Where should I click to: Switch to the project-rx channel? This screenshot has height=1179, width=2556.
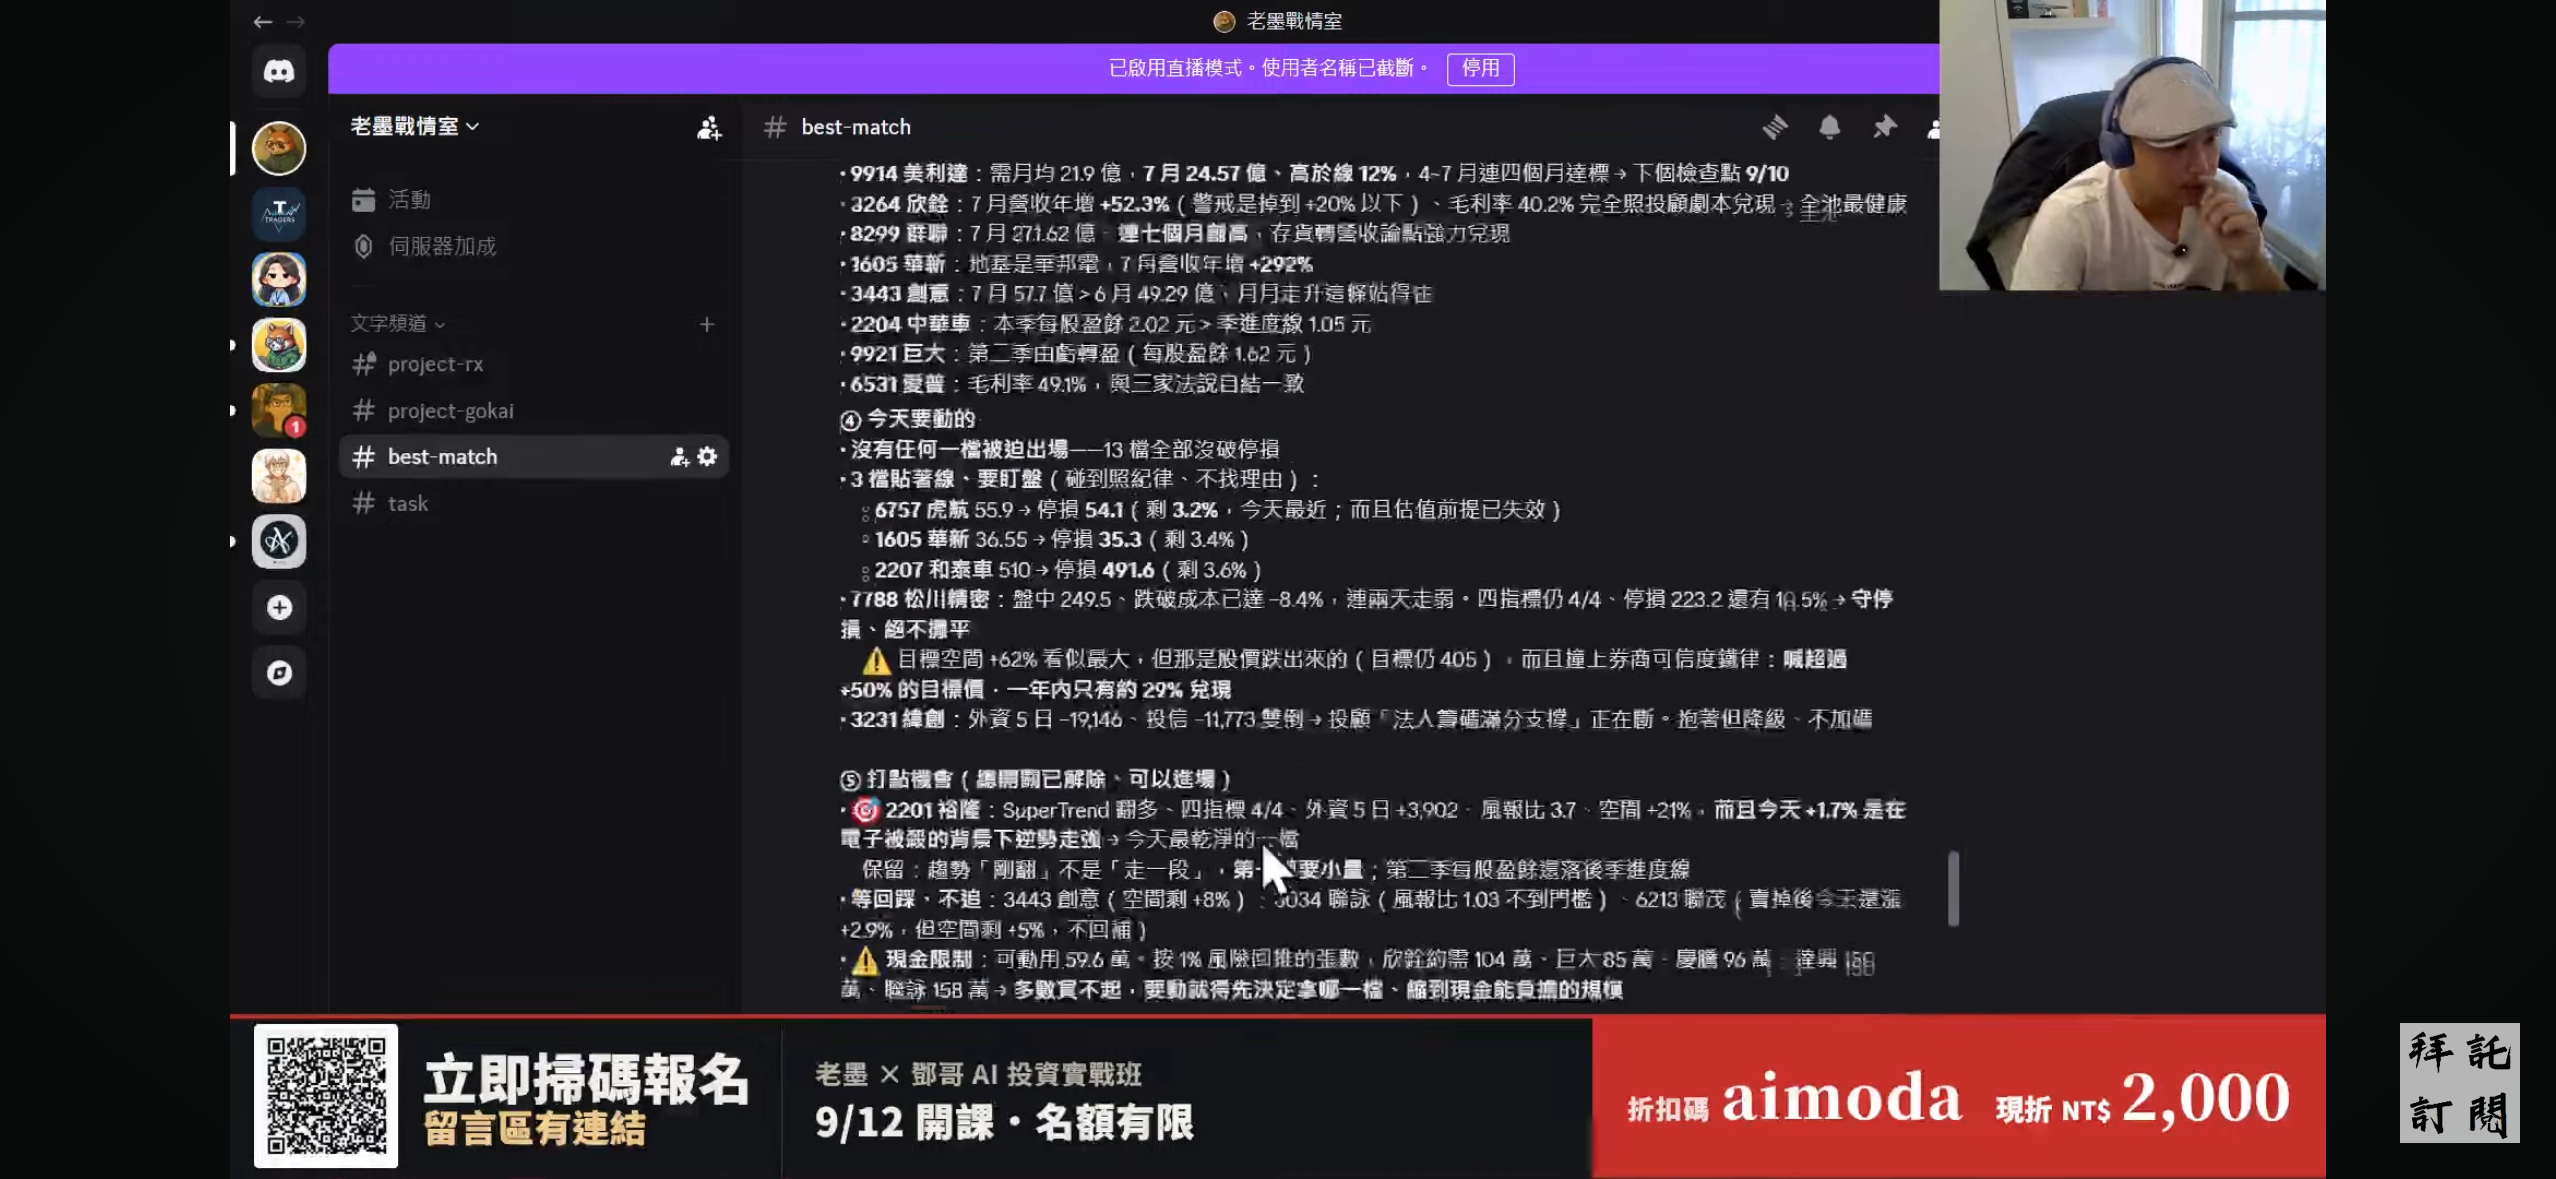[x=534, y=364]
